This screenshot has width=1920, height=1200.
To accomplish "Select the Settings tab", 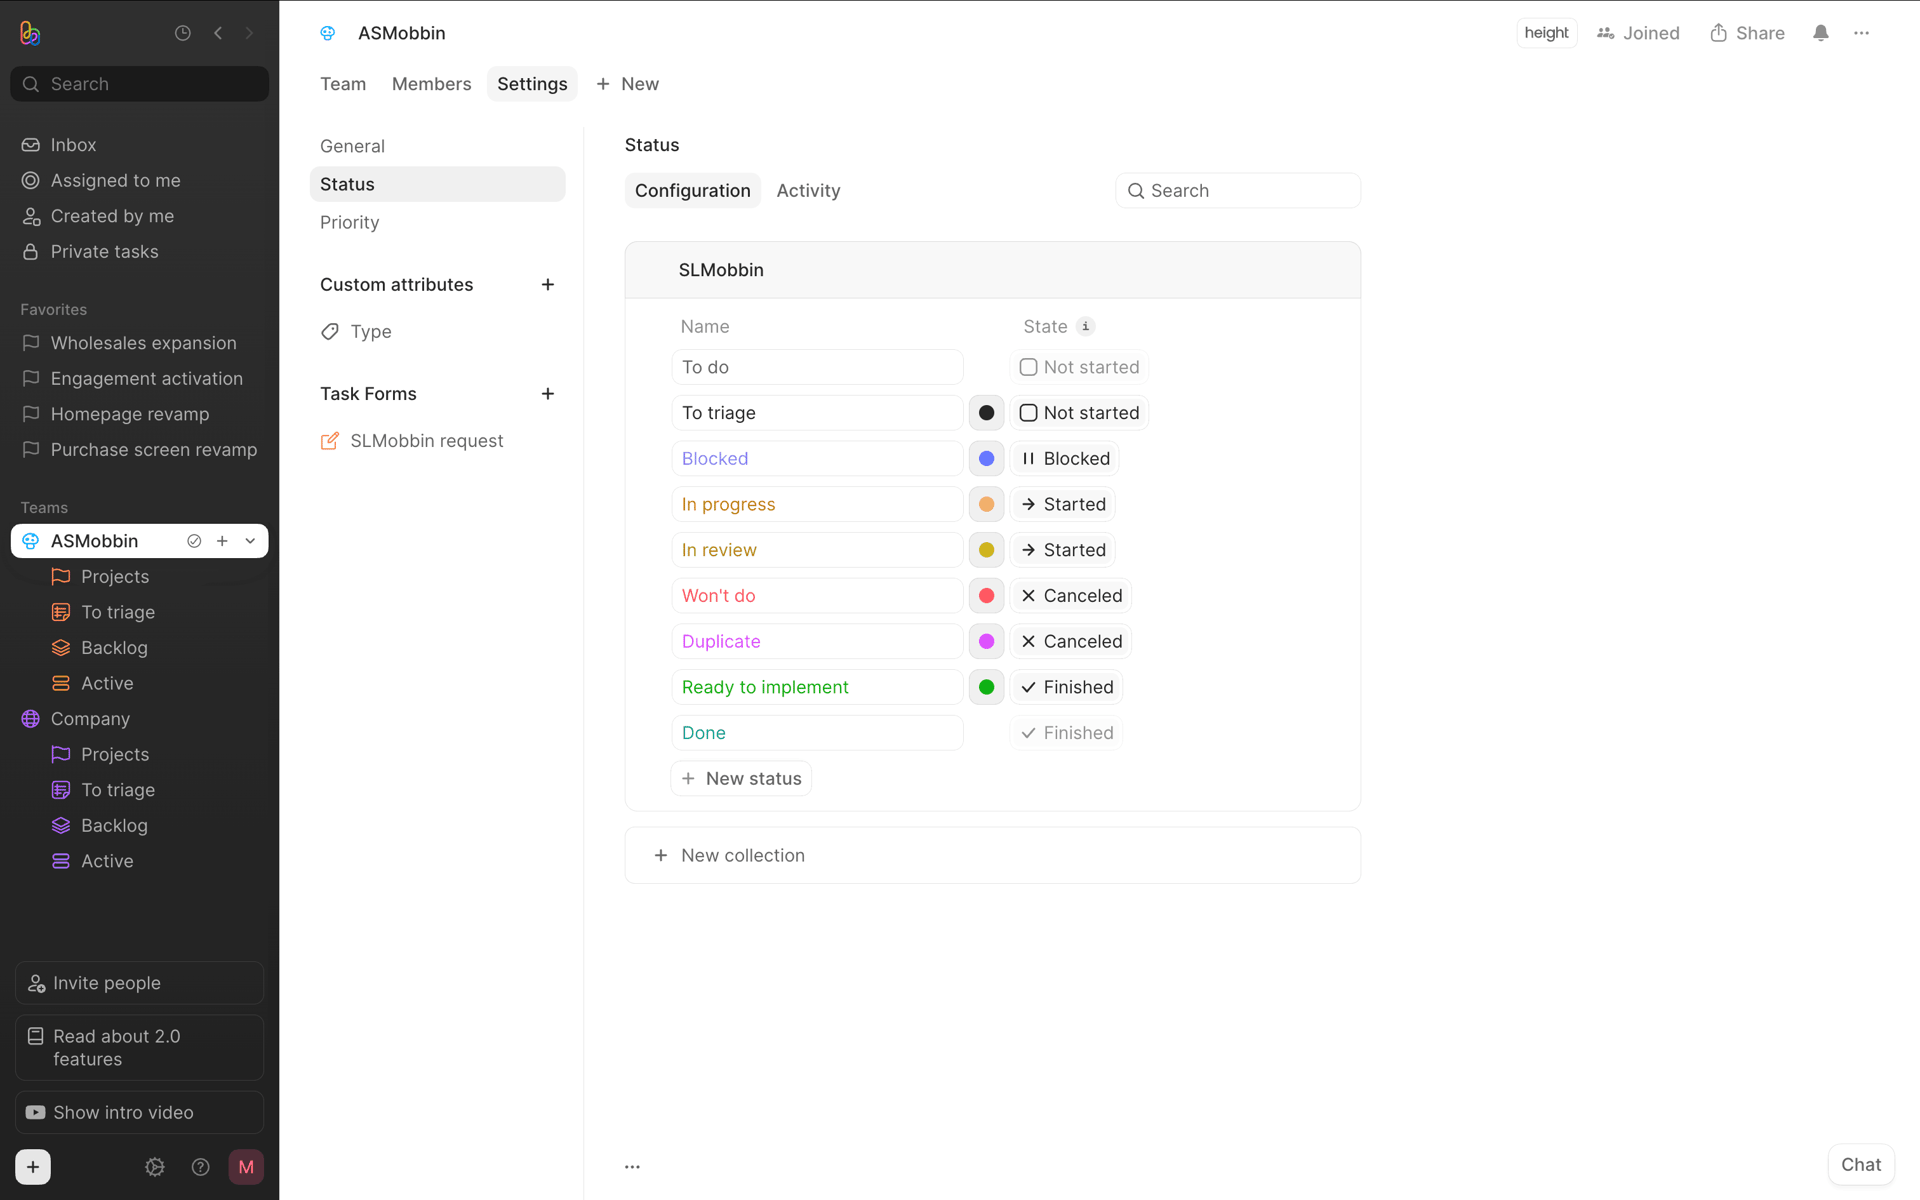I will (532, 84).
